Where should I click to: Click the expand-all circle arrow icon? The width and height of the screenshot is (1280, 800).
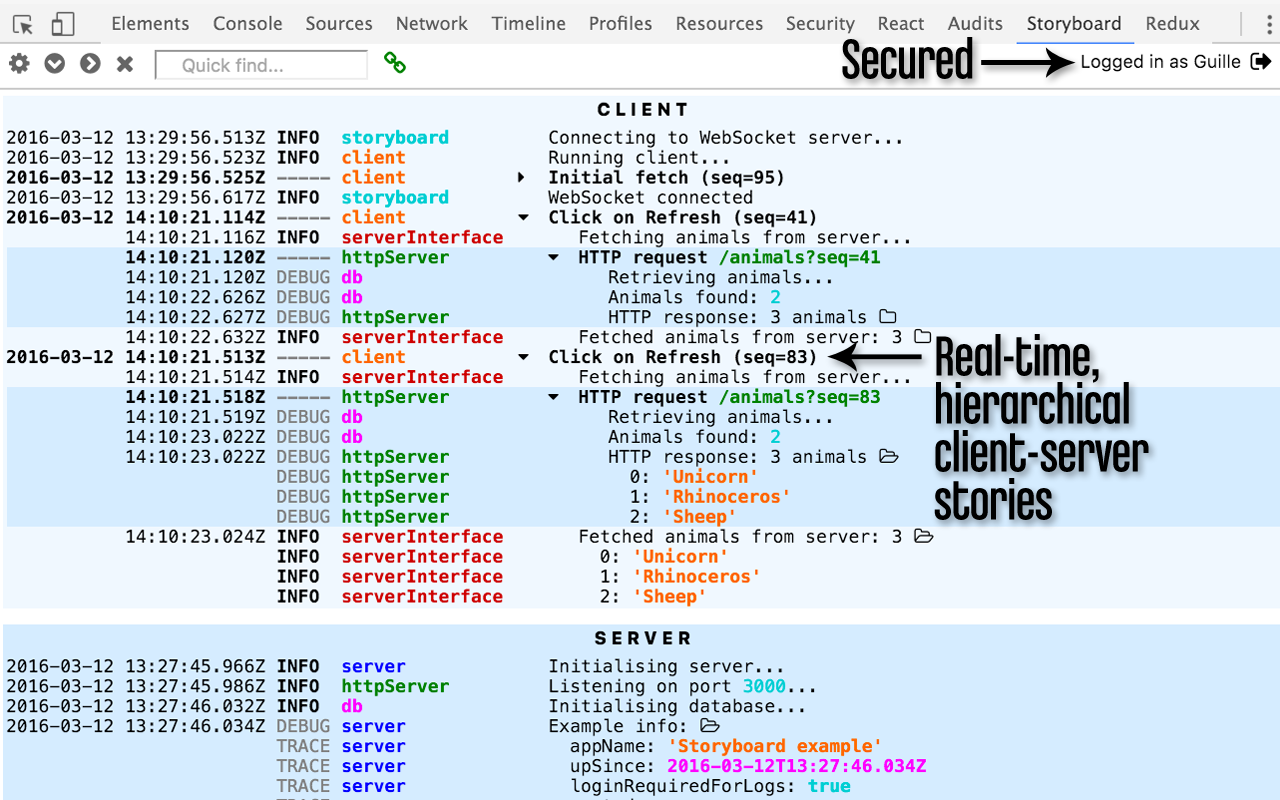[89, 63]
